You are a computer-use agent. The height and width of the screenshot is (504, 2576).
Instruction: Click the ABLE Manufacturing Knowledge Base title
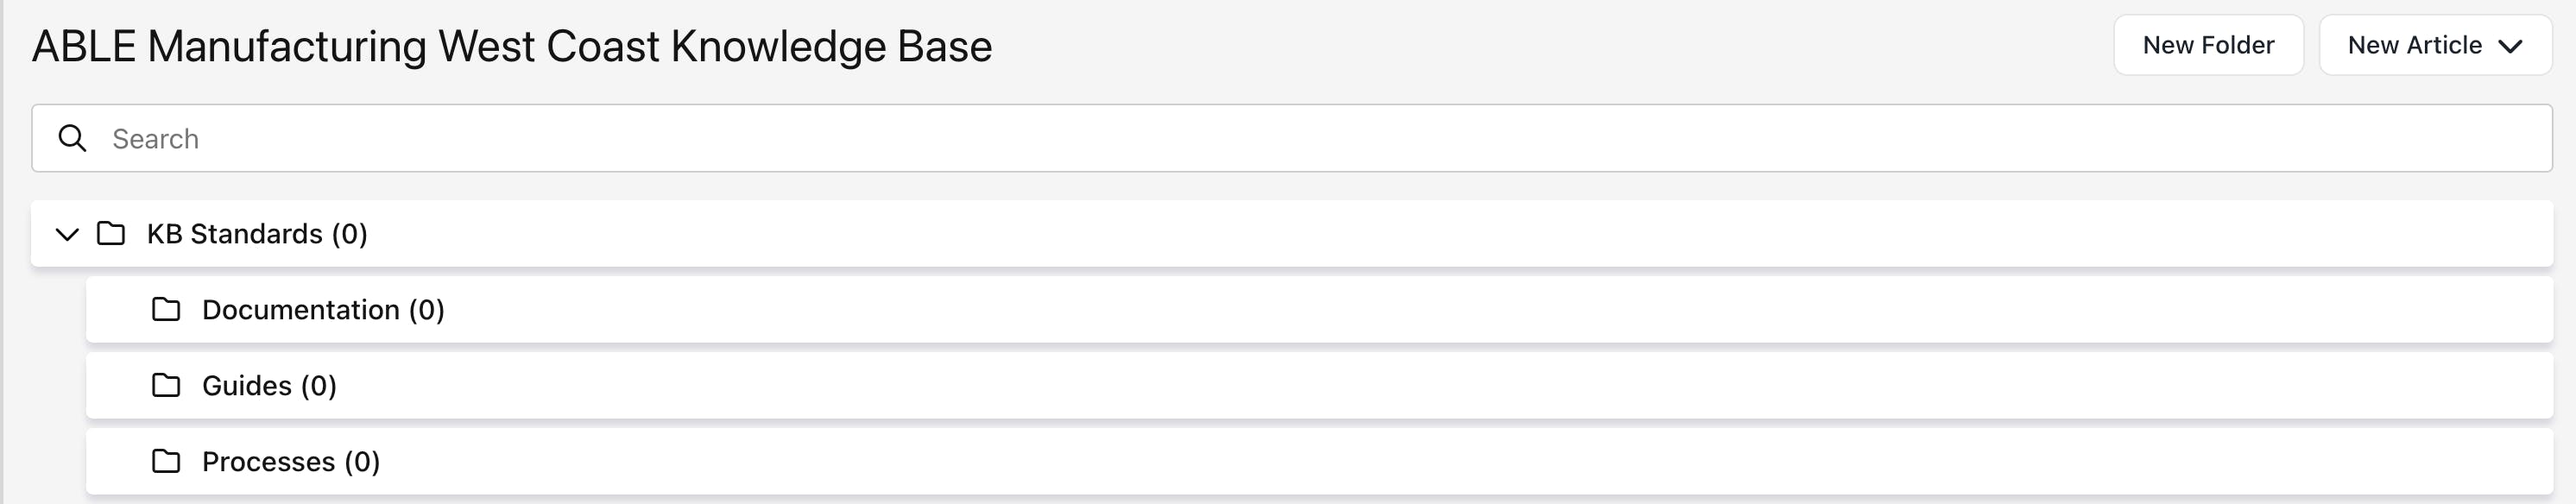click(512, 46)
